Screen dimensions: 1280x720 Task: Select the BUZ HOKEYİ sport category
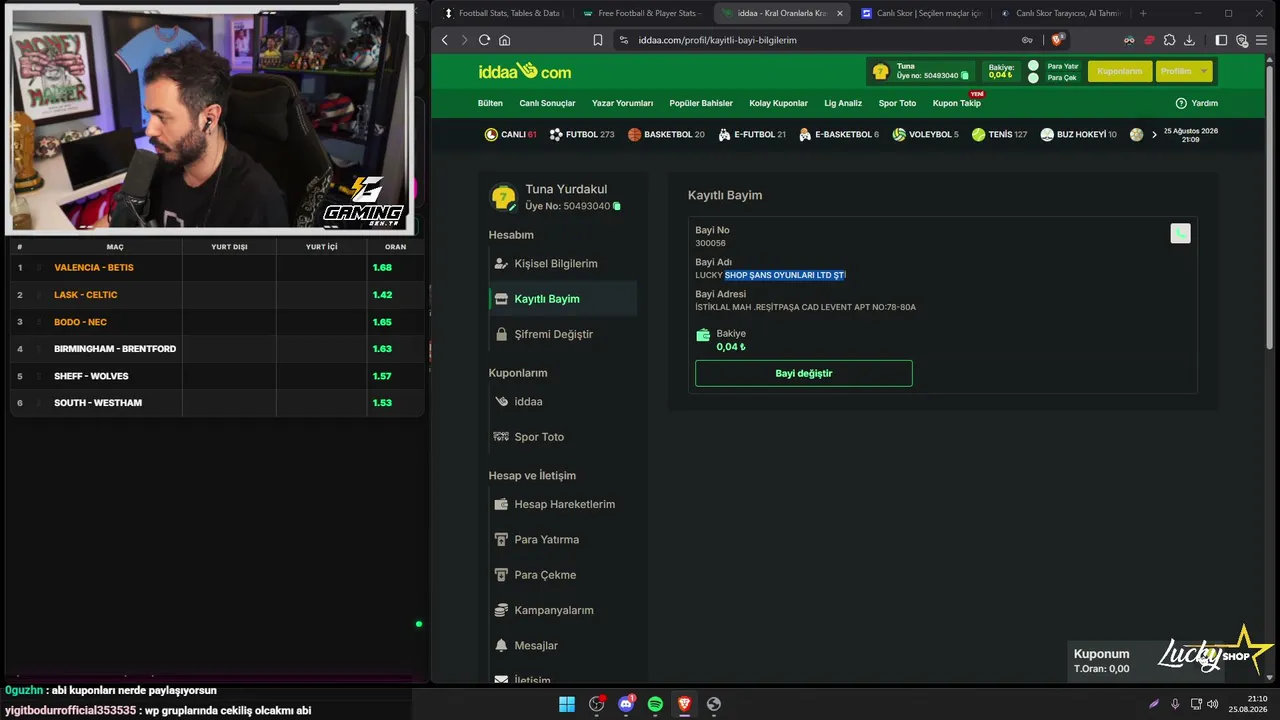(1078, 134)
